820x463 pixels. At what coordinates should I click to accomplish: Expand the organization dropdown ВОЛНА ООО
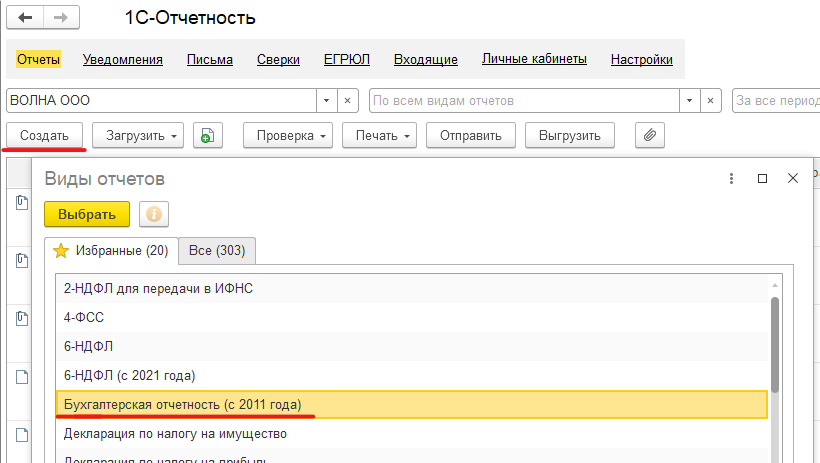click(x=326, y=100)
